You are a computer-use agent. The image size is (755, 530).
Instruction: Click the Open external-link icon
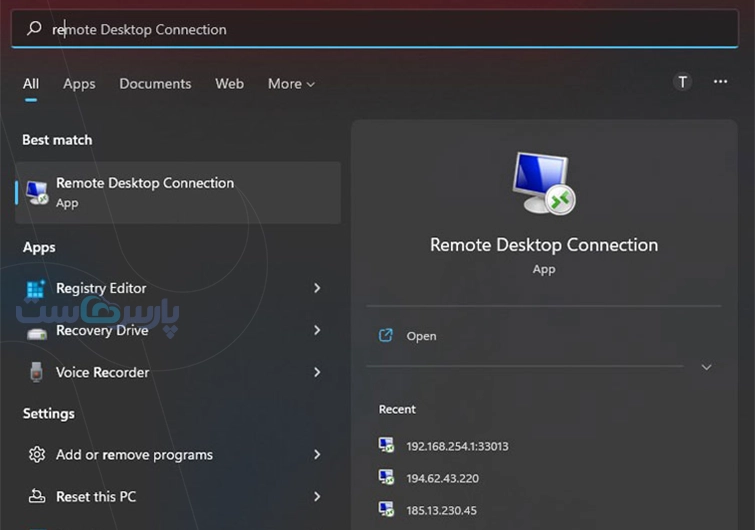tap(386, 335)
